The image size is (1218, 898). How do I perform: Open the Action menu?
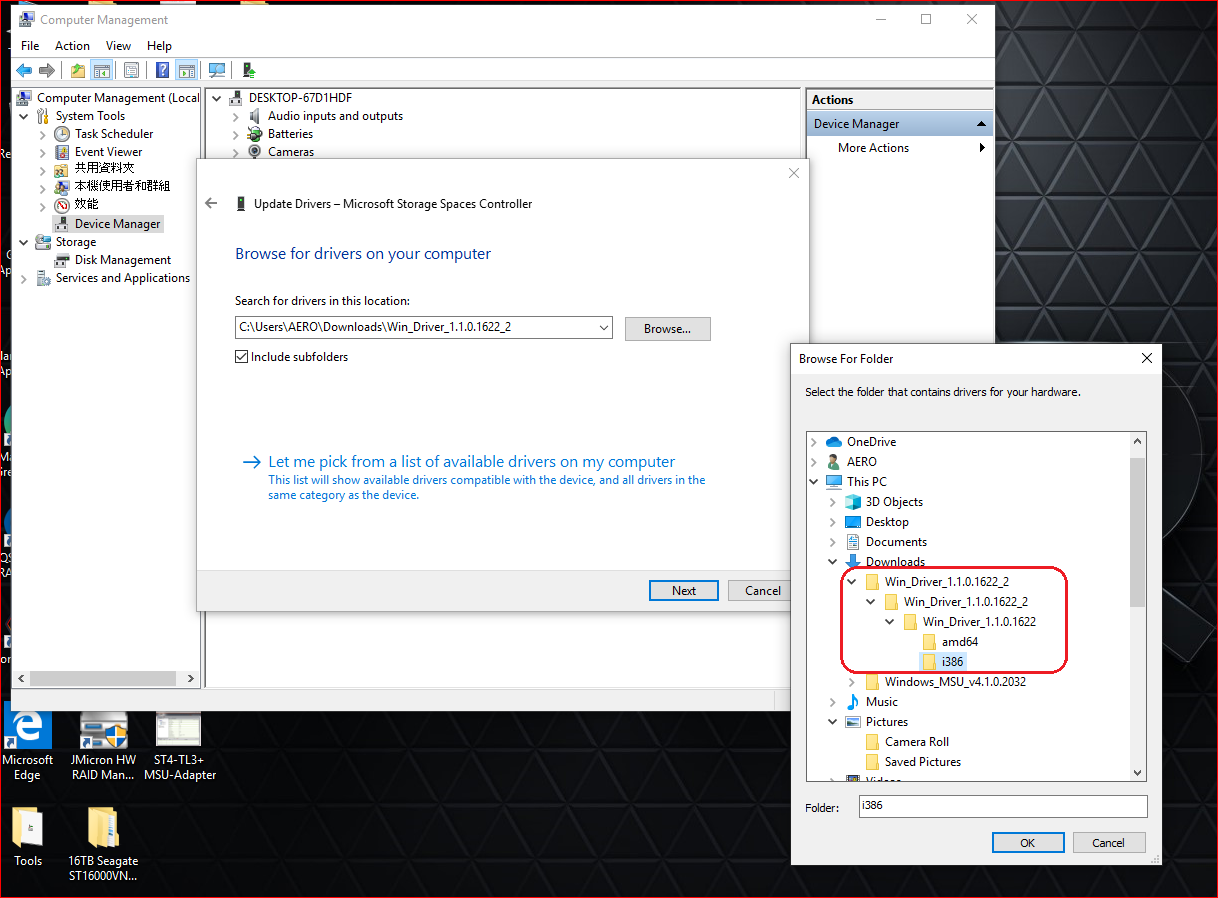point(72,46)
